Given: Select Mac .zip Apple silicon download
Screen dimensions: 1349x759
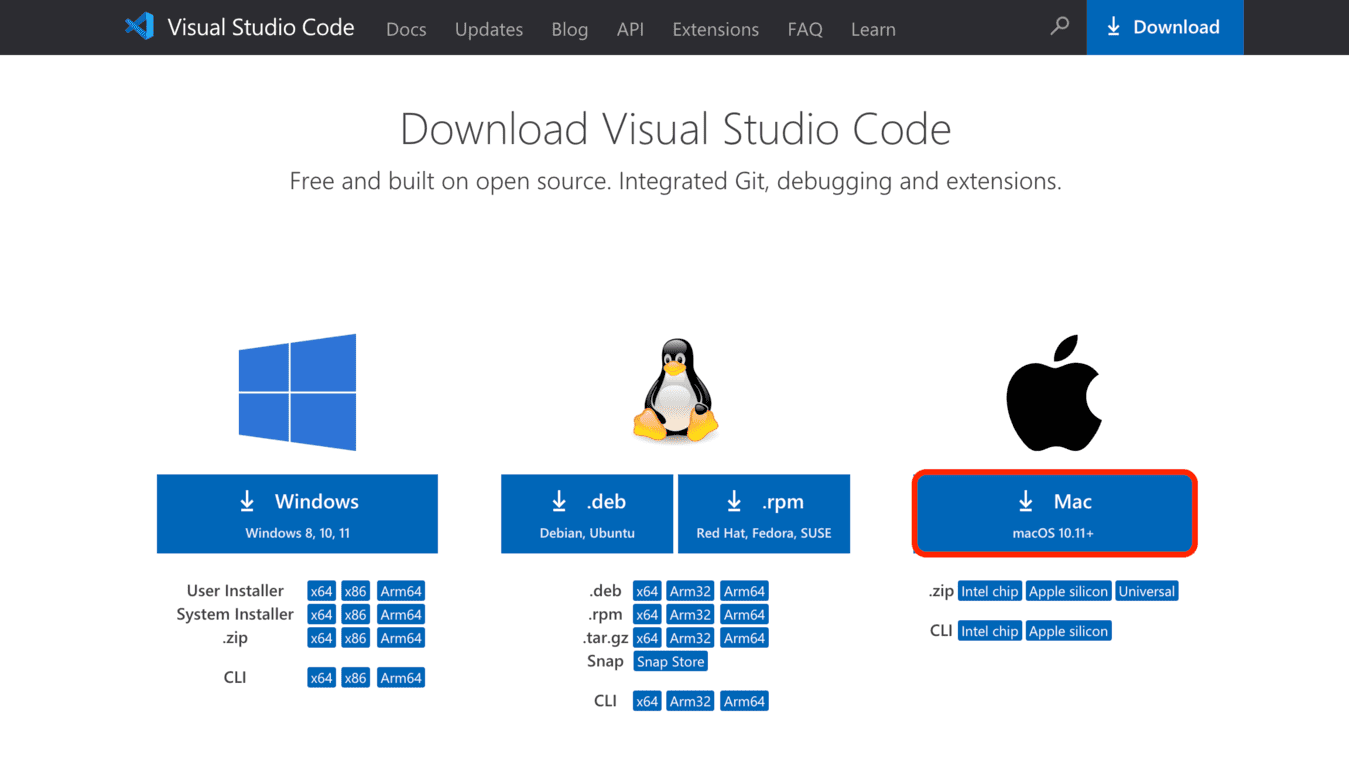Looking at the screenshot, I should click(1069, 591).
